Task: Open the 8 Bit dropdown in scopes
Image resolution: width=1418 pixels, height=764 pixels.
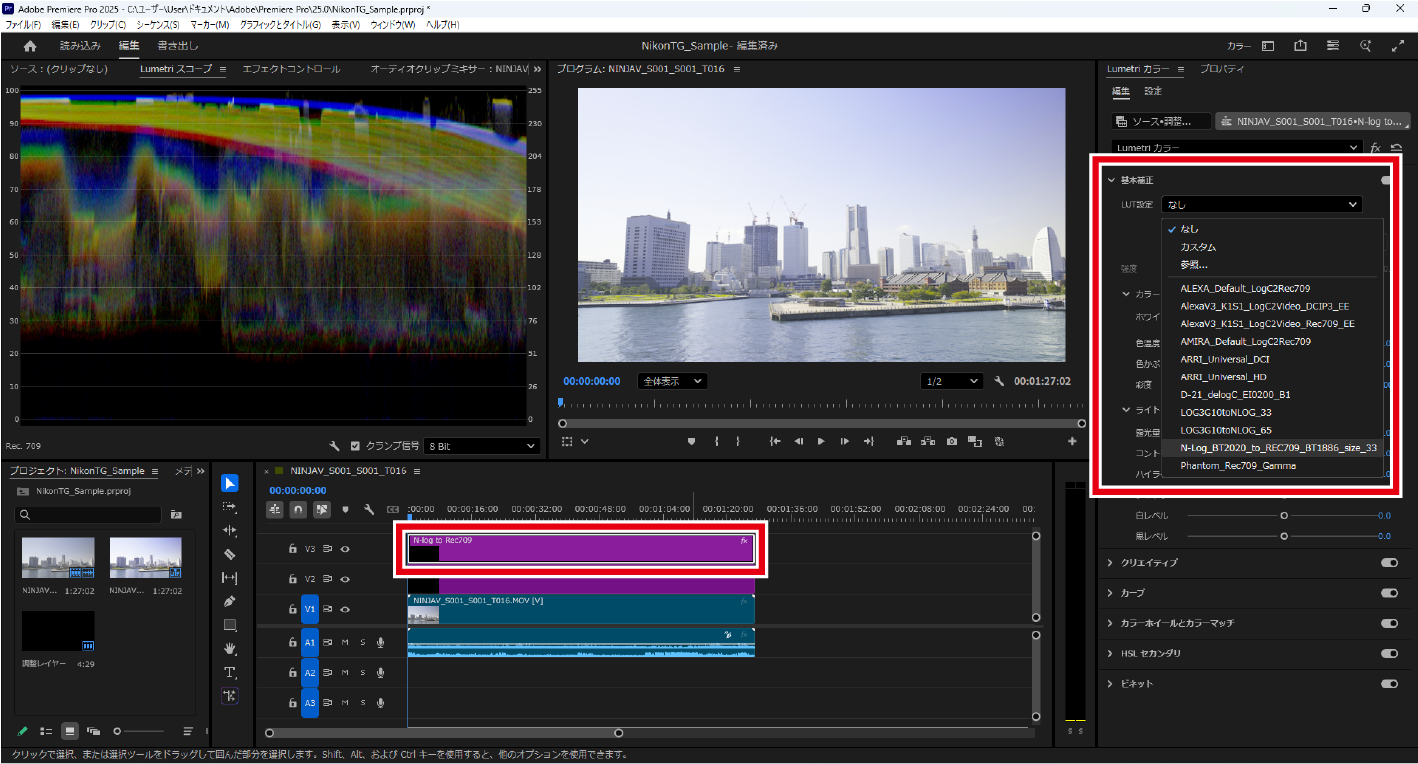Action: pyautogui.click(x=481, y=446)
